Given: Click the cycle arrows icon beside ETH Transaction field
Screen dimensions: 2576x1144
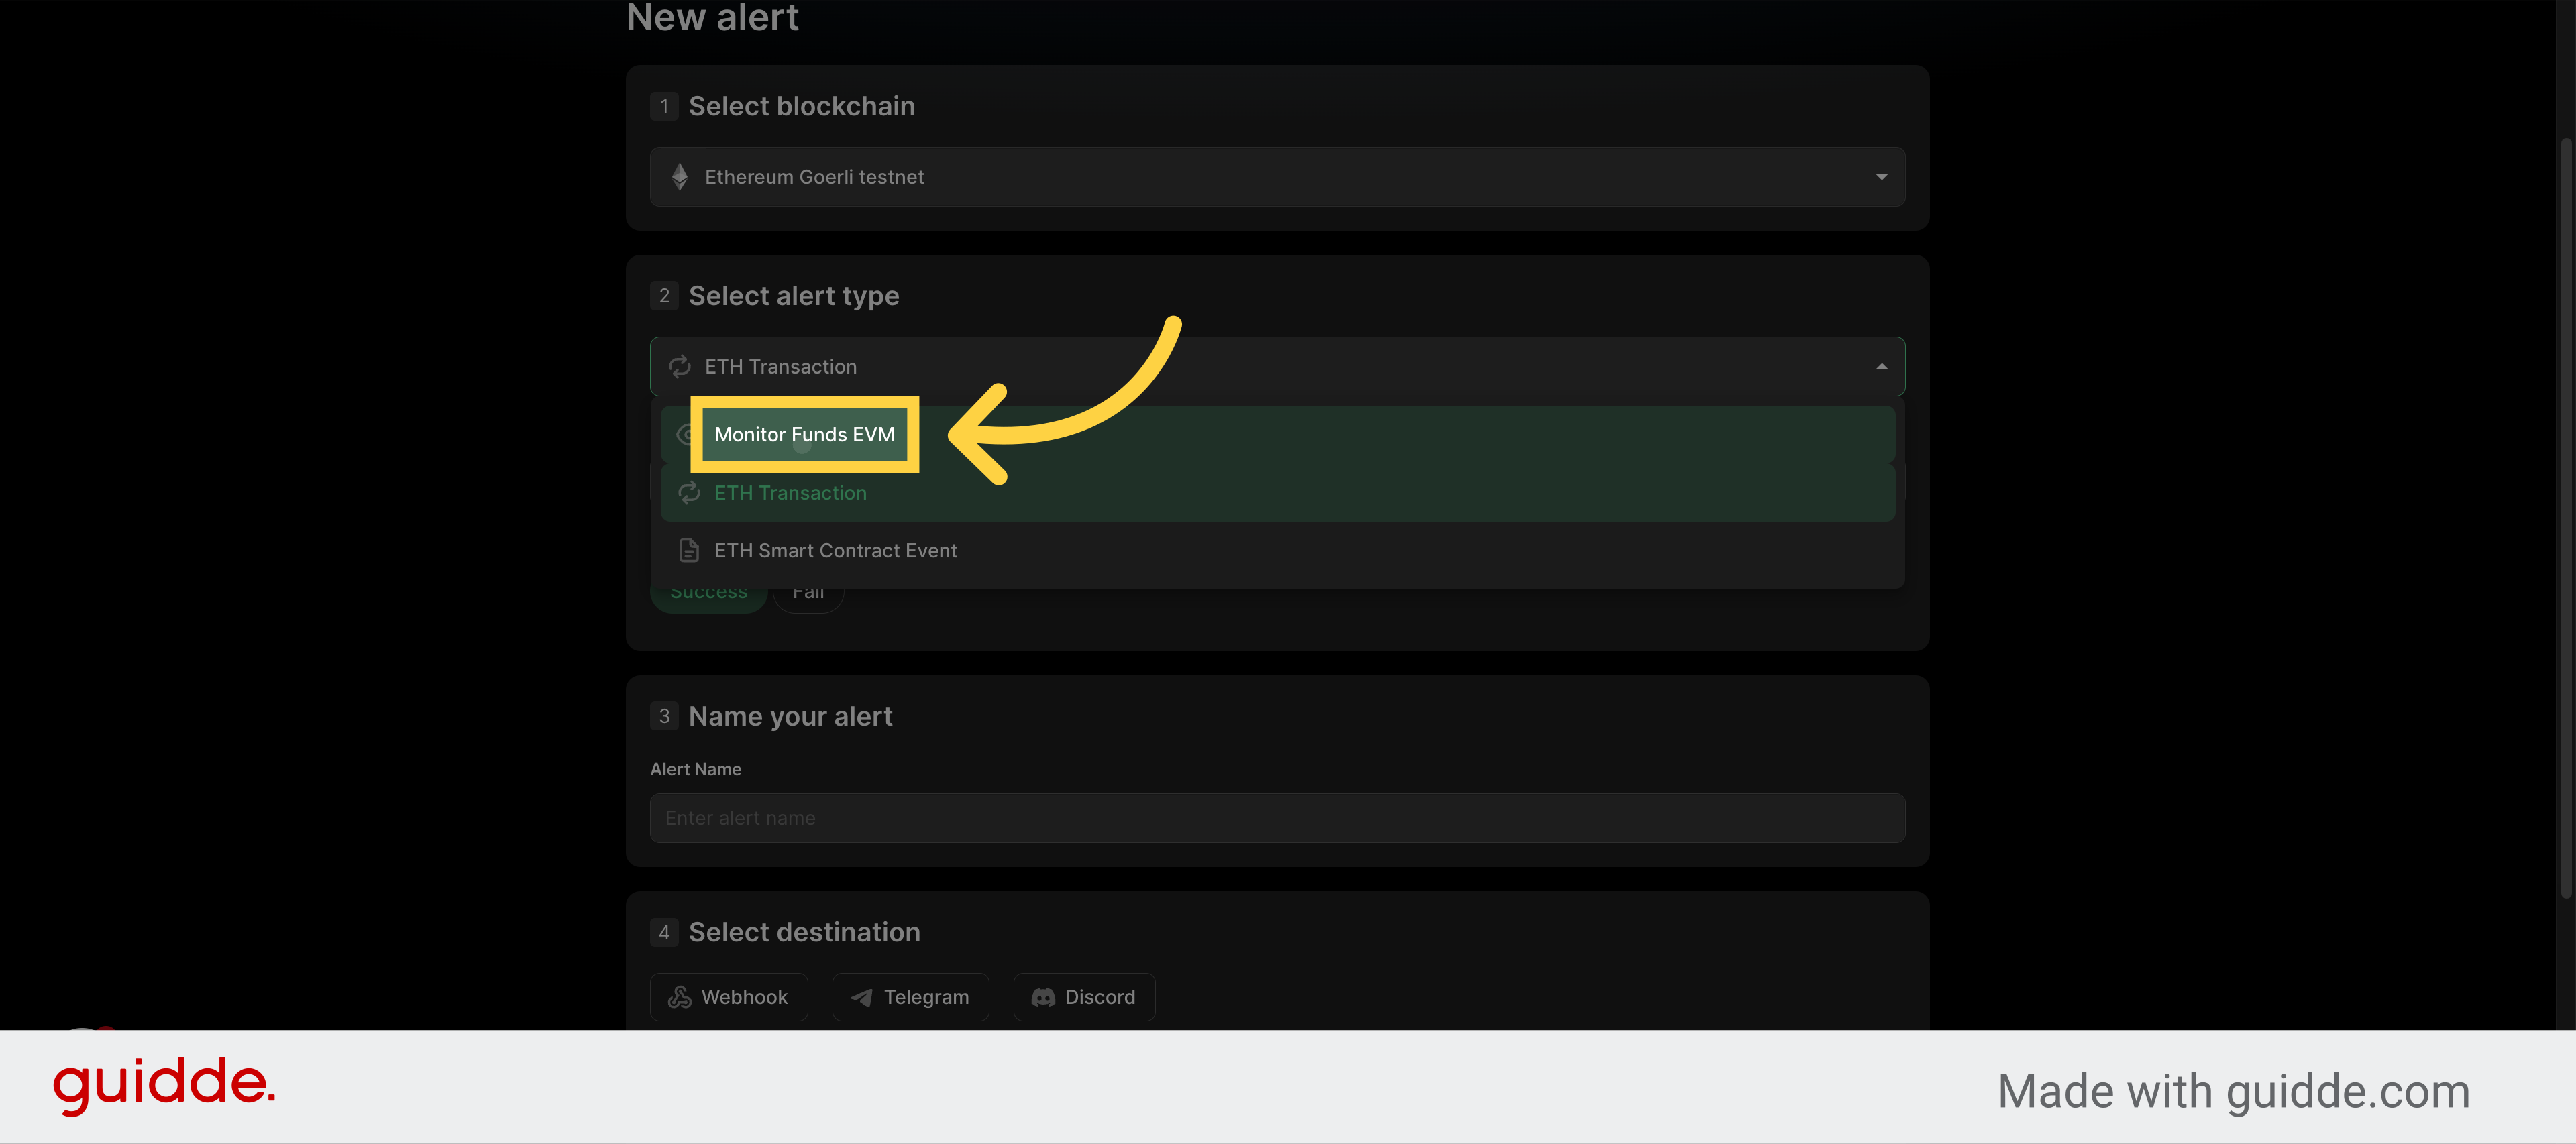Looking at the screenshot, I should point(680,367).
